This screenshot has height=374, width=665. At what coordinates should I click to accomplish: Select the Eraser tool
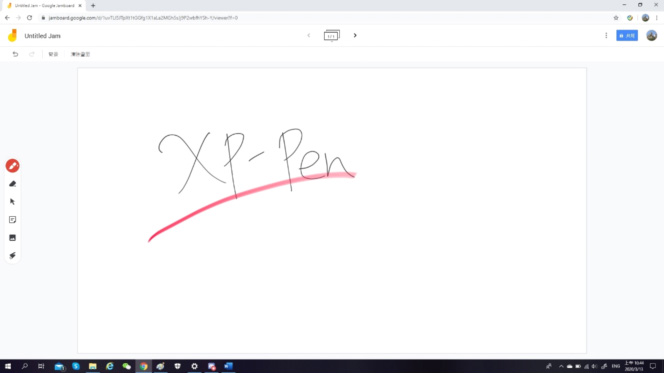[12, 184]
